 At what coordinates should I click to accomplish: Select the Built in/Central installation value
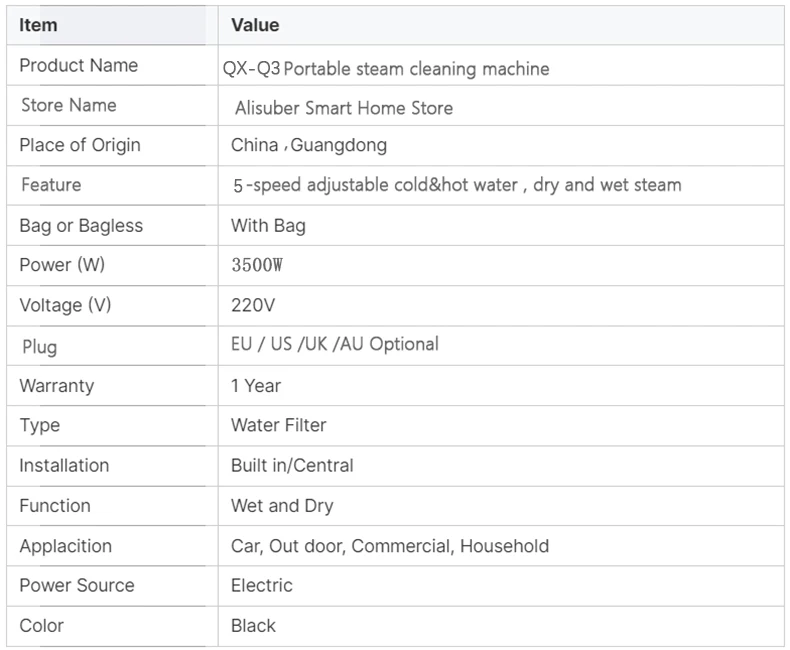pyautogui.click(x=292, y=465)
